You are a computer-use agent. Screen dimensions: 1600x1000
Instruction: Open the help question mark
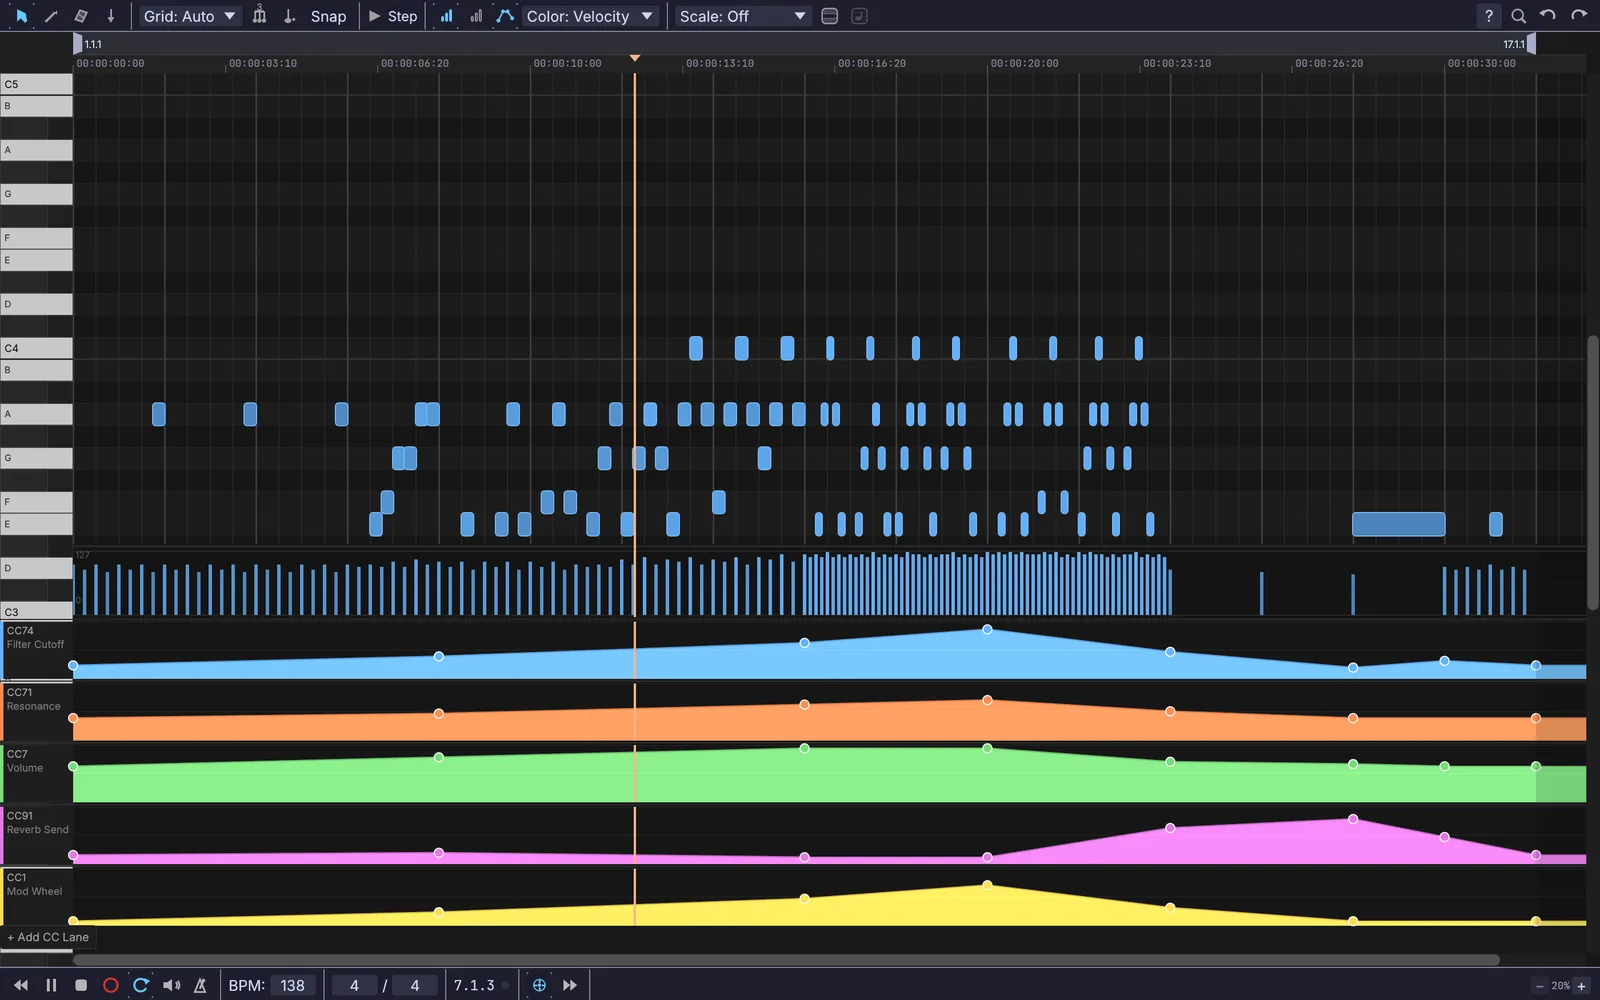(1489, 16)
